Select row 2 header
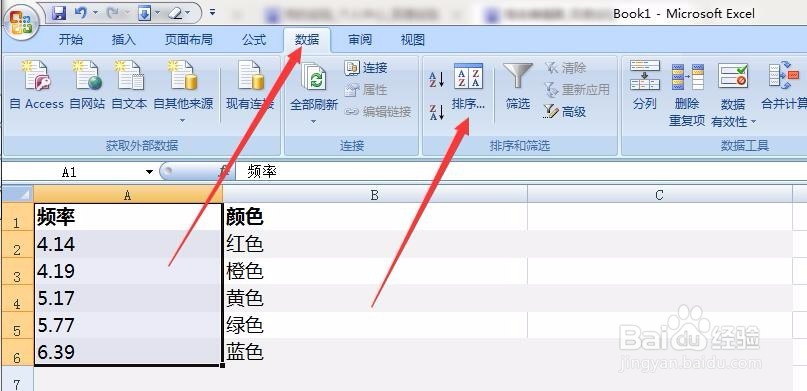807x391 pixels. click(17, 244)
